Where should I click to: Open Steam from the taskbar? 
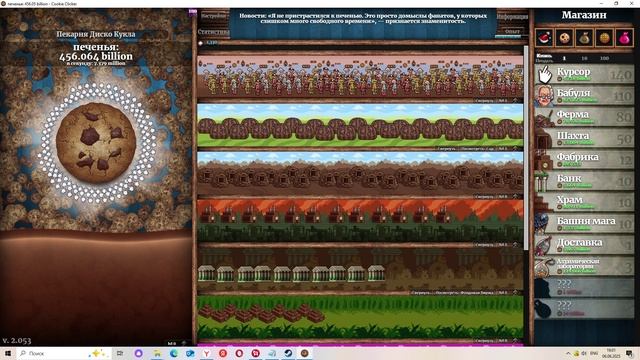288,353
